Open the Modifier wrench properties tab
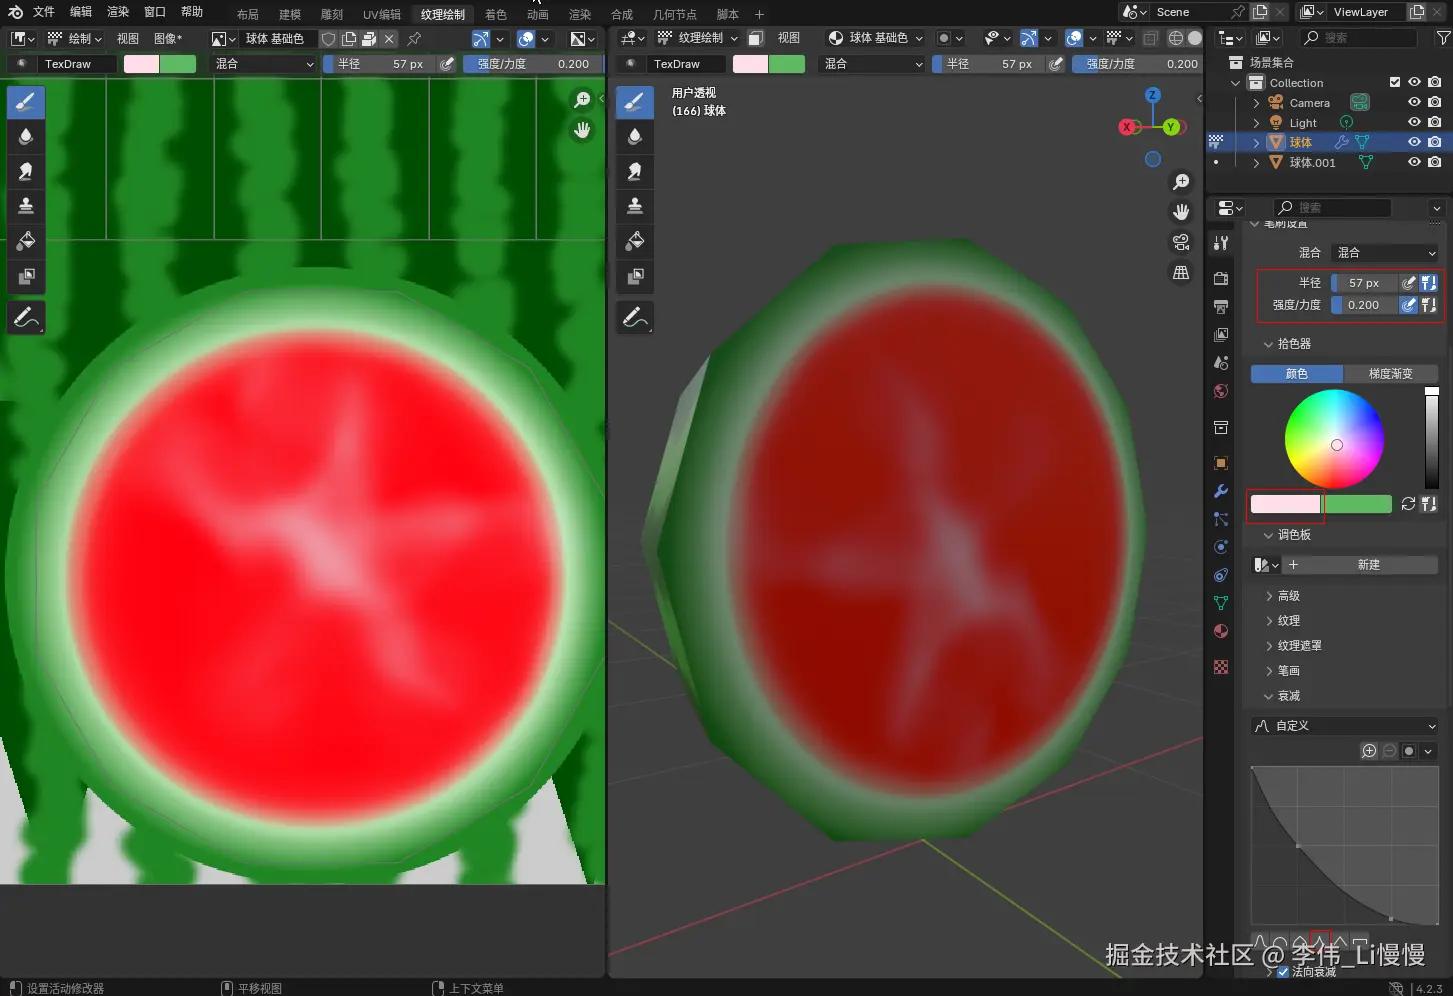Screen dimensions: 1453x996 (x=1221, y=491)
